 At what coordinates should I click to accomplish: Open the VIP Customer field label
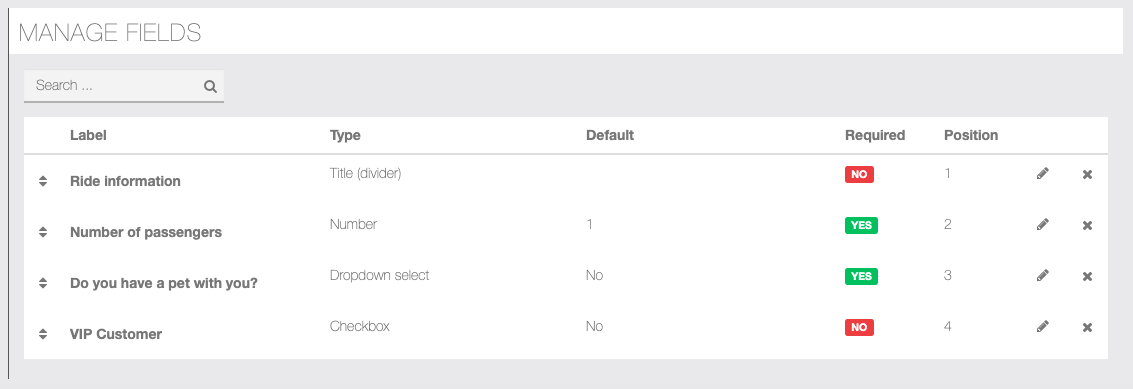tap(116, 334)
